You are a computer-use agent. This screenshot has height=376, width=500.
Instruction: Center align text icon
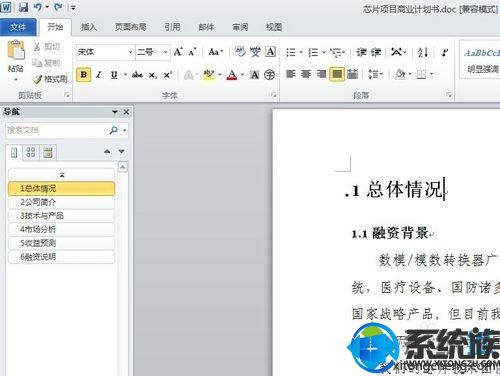(306, 74)
